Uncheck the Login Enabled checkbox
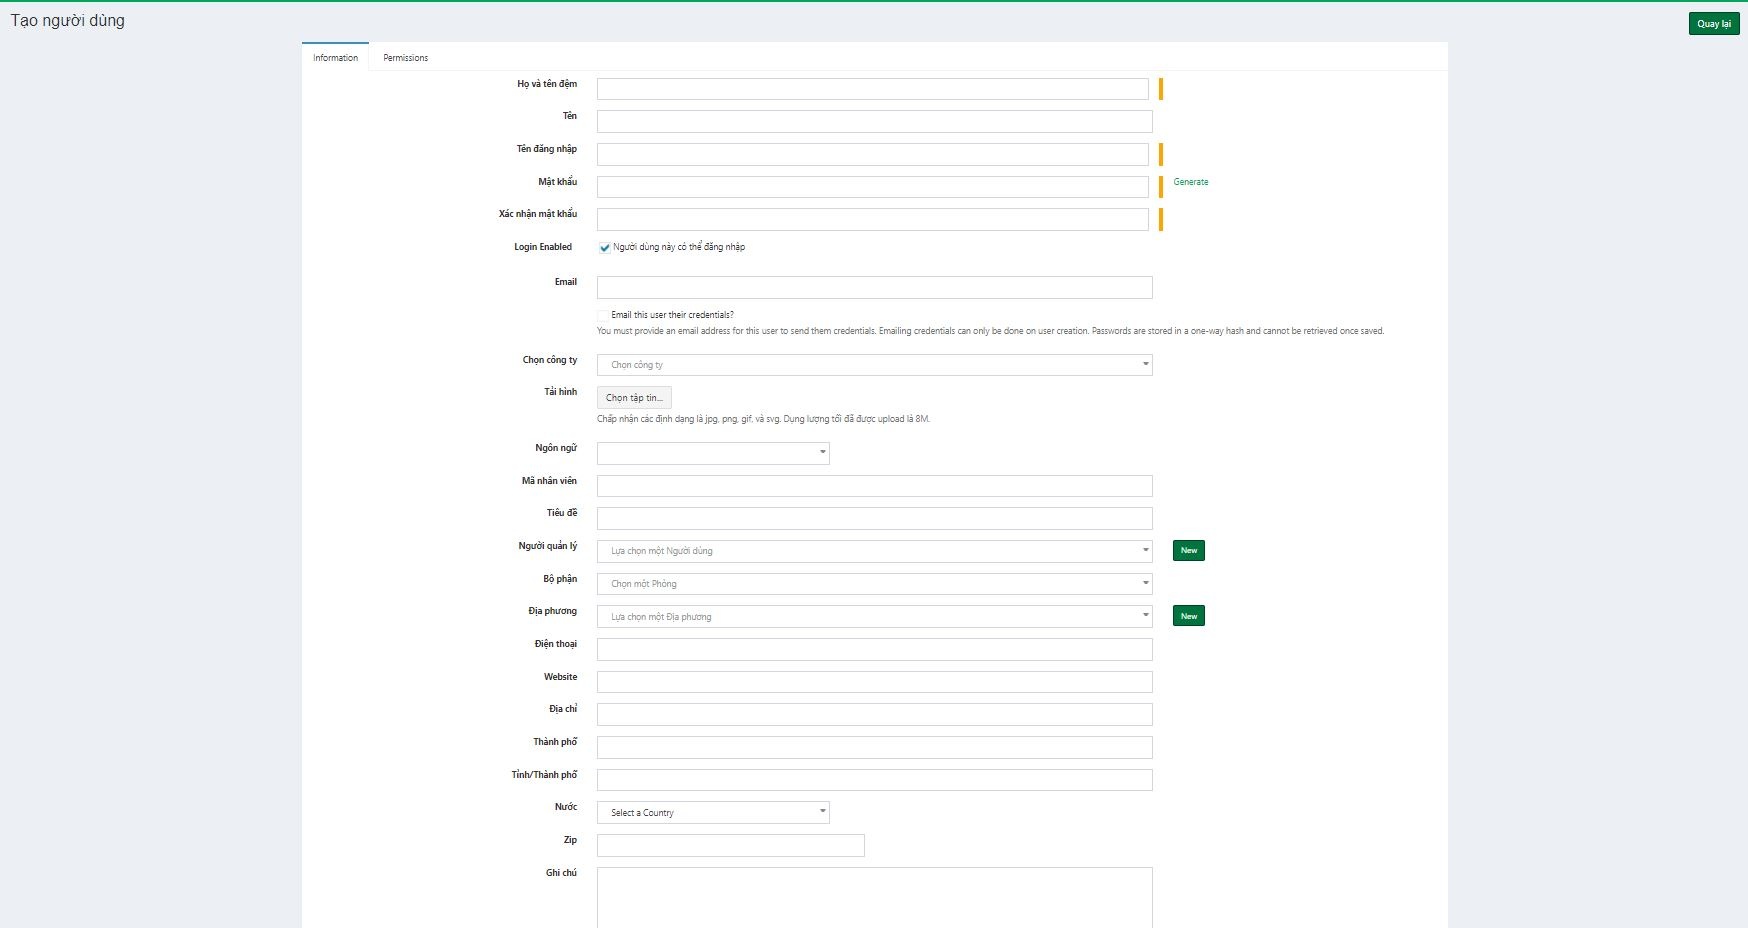Image resolution: width=1748 pixels, height=928 pixels. pos(604,248)
